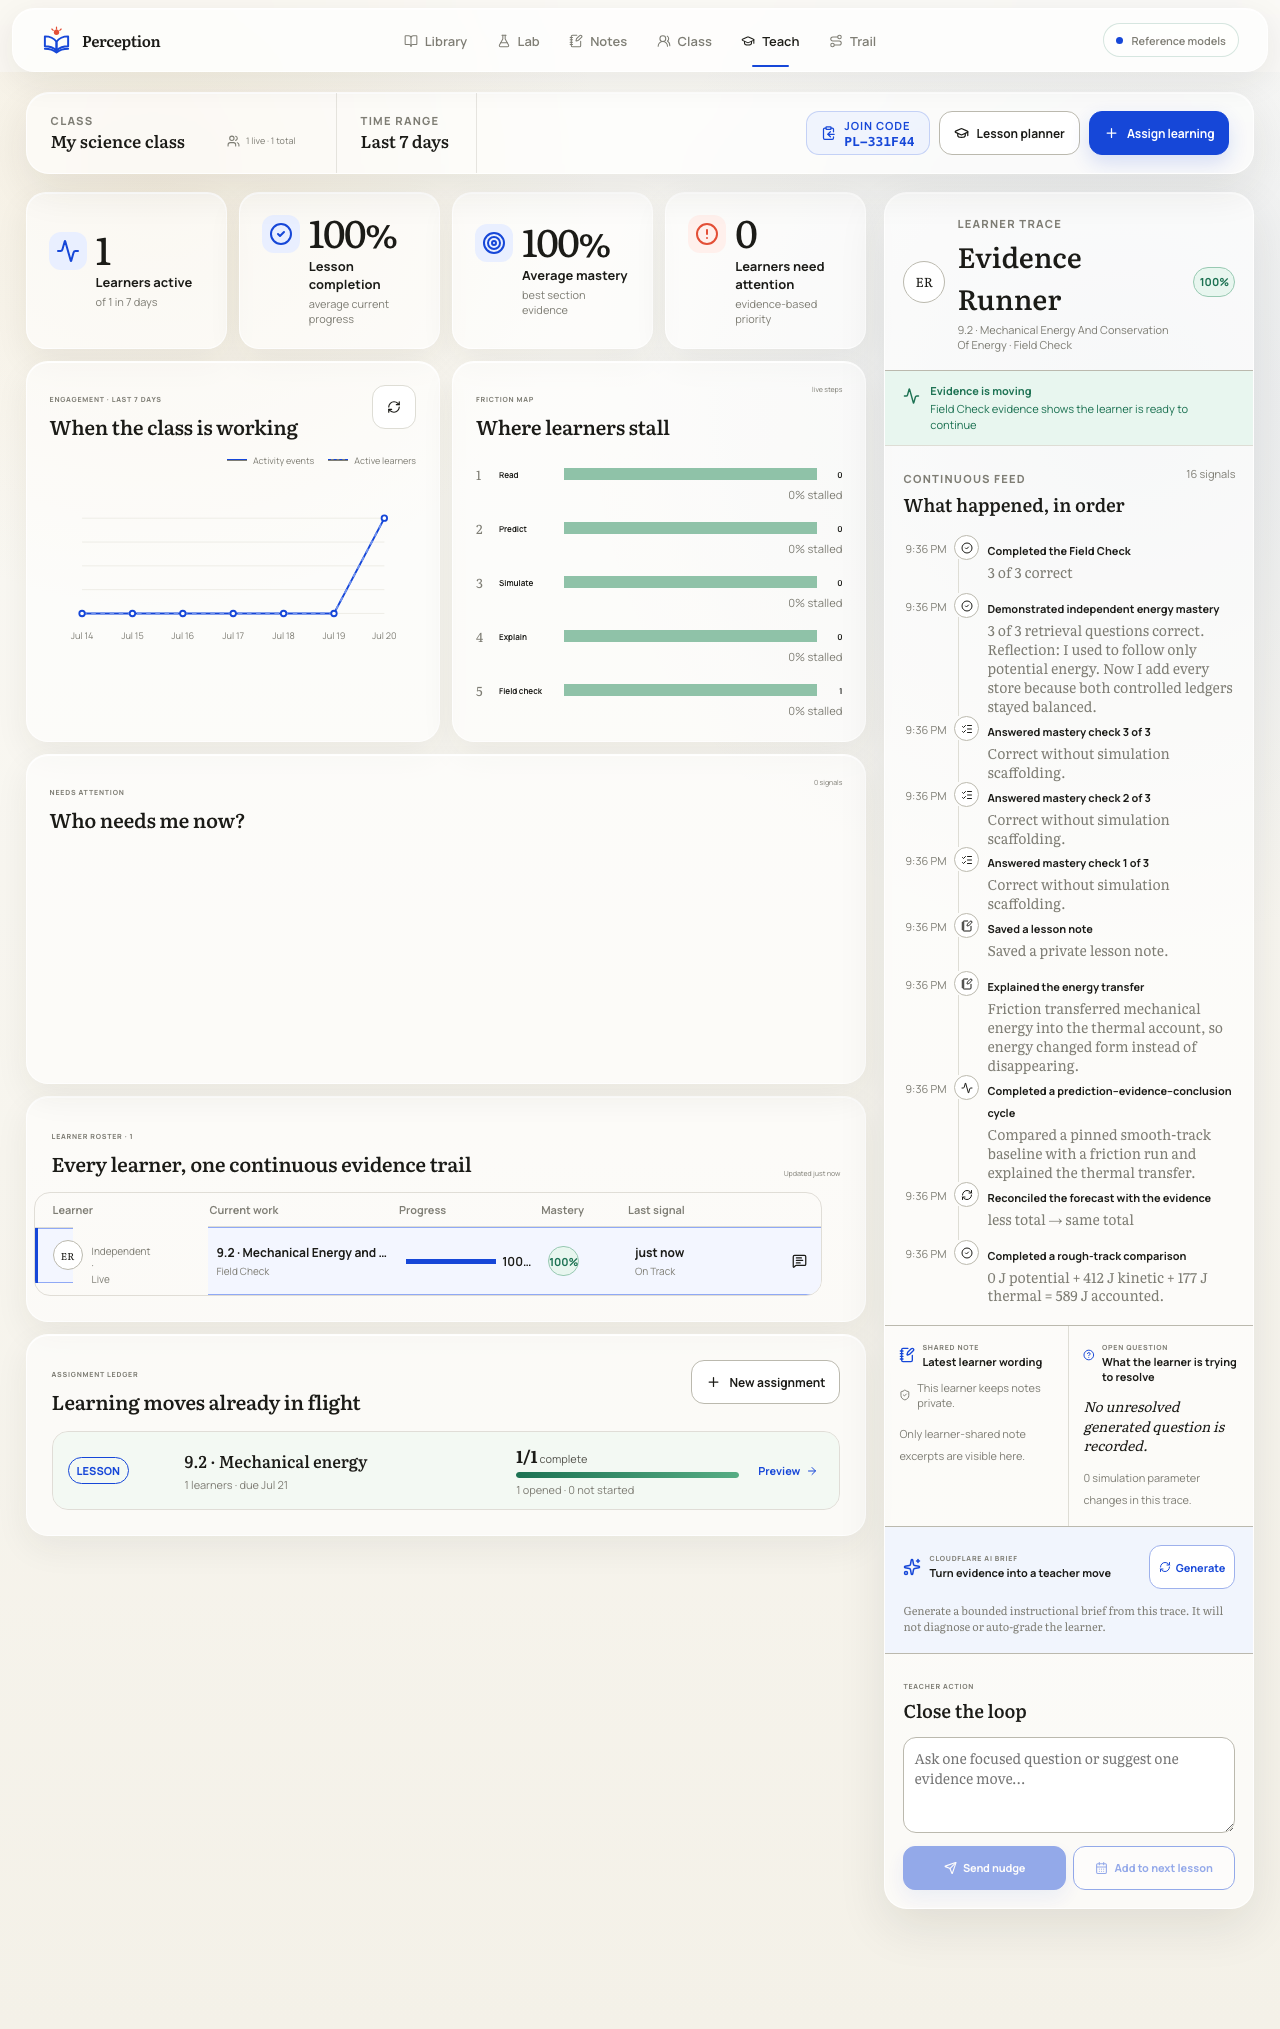This screenshot has width=1280, height=2029.
Task: Select the Teach tab
Action: [x=770, y=41]
